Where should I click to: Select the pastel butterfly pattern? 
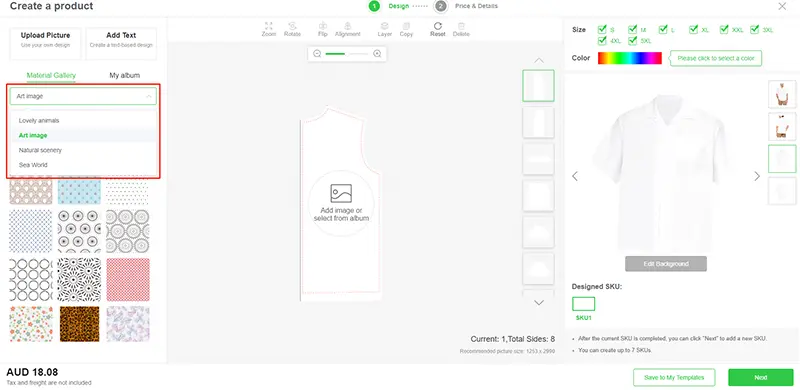(128, 324)
